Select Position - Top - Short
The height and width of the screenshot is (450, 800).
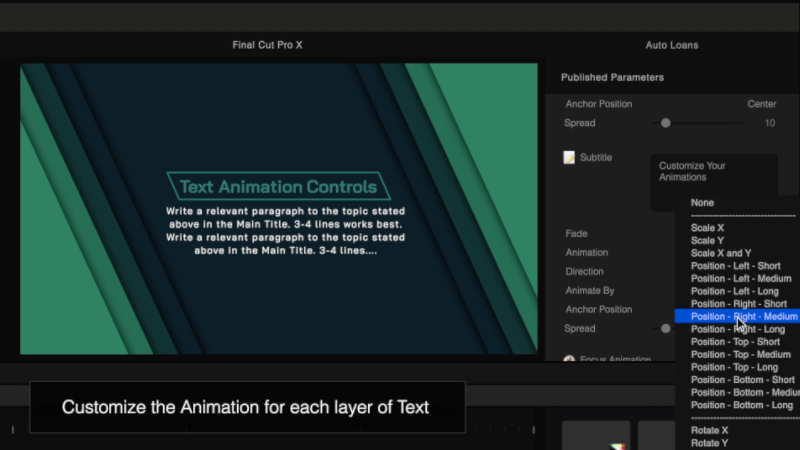point(735,342)
